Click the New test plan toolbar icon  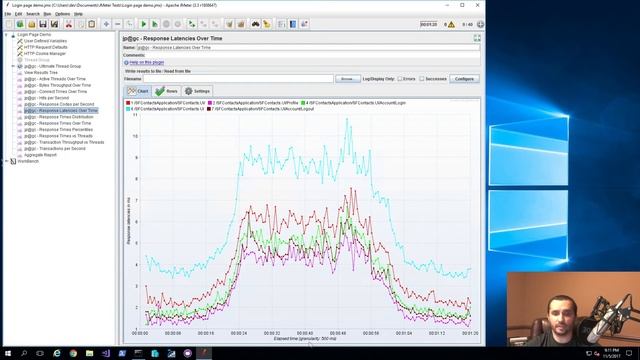[9, 24]
